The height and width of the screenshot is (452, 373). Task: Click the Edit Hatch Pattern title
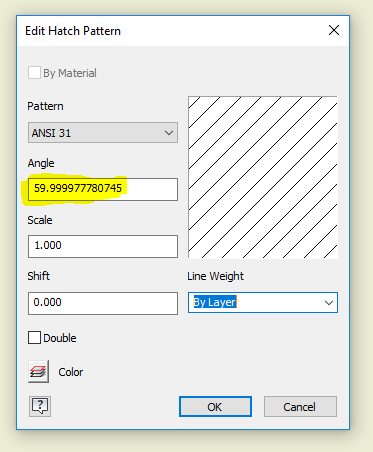[x=73, y=31]
